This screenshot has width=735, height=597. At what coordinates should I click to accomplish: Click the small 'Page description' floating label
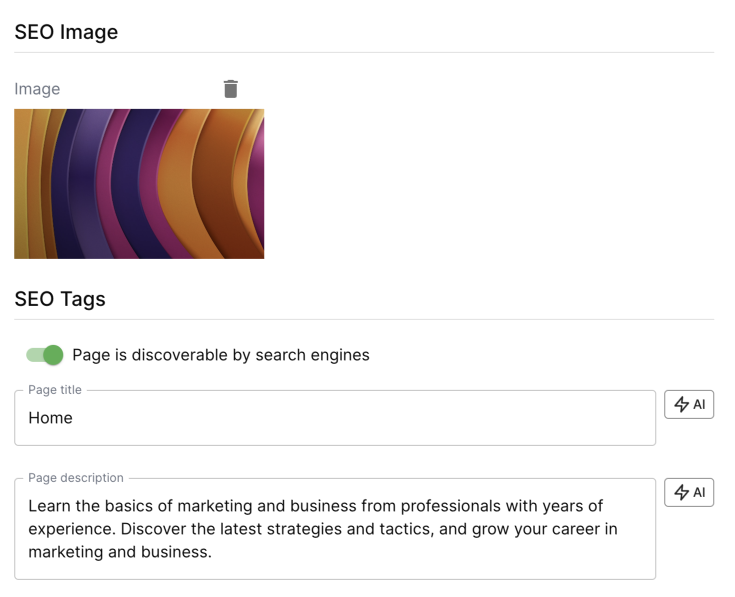click(x=76, y=478)
